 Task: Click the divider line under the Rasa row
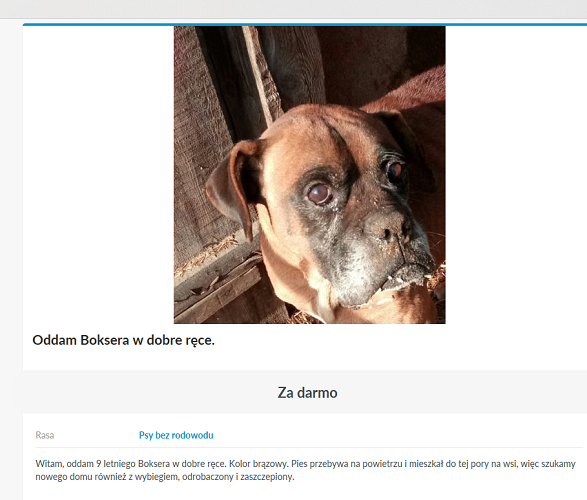click(309, 447)
